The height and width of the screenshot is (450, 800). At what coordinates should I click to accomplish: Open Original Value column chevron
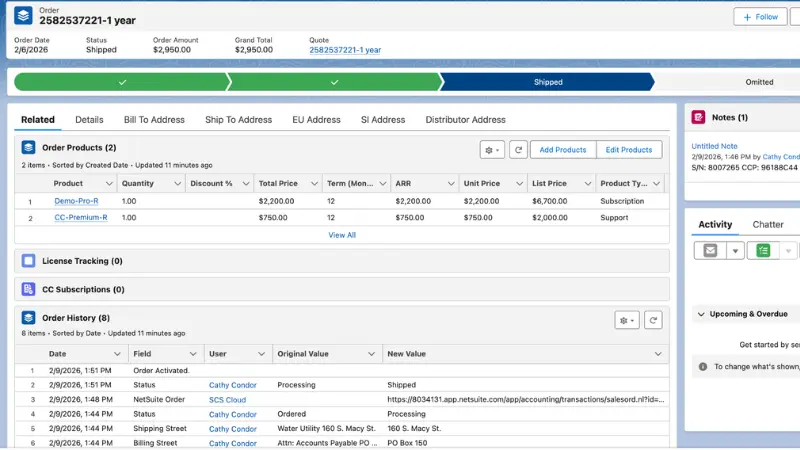point(371,354)
